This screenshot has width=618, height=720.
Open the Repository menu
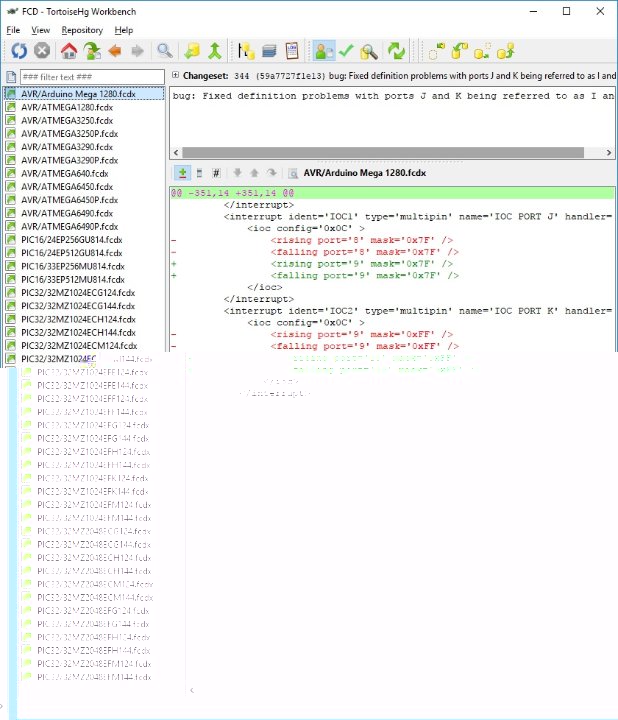(82, 30)
